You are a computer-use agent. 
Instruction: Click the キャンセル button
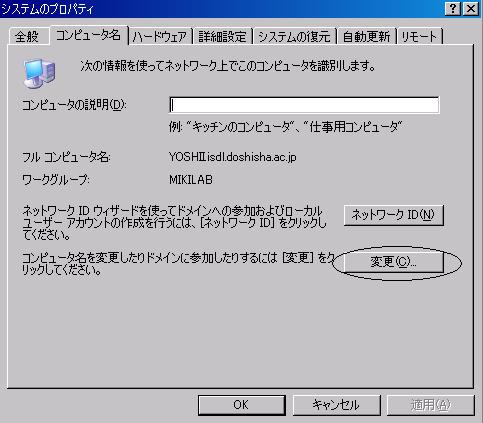pos(336,405)
